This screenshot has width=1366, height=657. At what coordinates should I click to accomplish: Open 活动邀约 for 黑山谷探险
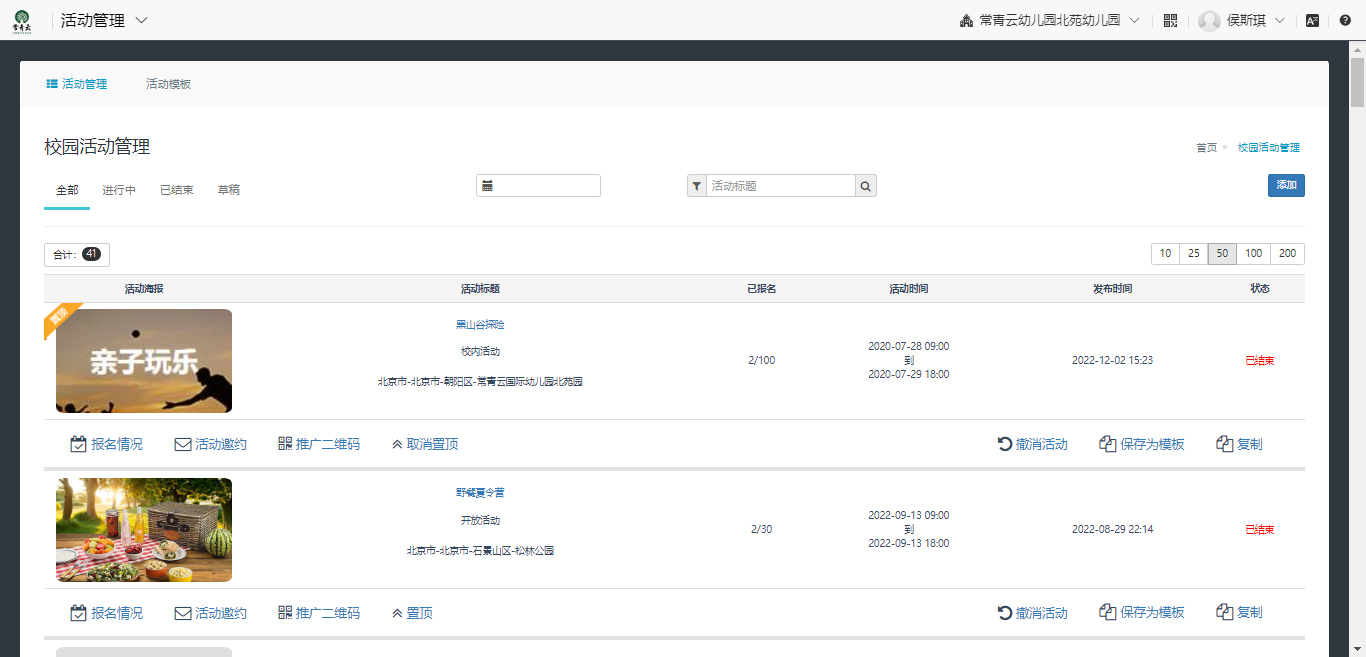(210, 444)
